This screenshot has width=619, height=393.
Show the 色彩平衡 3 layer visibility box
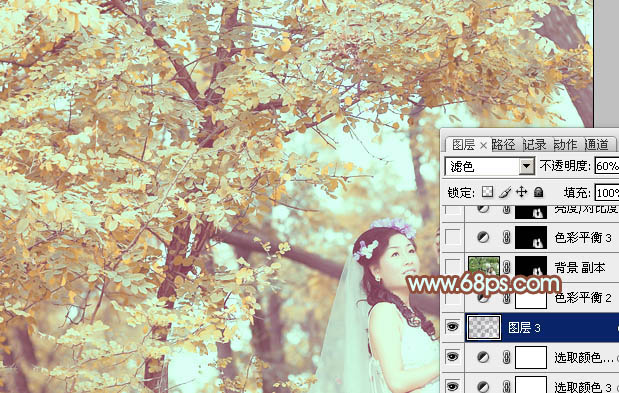point(453,237)
